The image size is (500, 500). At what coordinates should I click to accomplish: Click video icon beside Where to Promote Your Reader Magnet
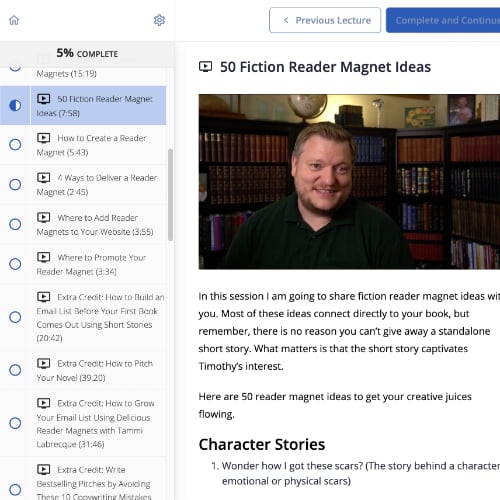(x=44, y=257)
